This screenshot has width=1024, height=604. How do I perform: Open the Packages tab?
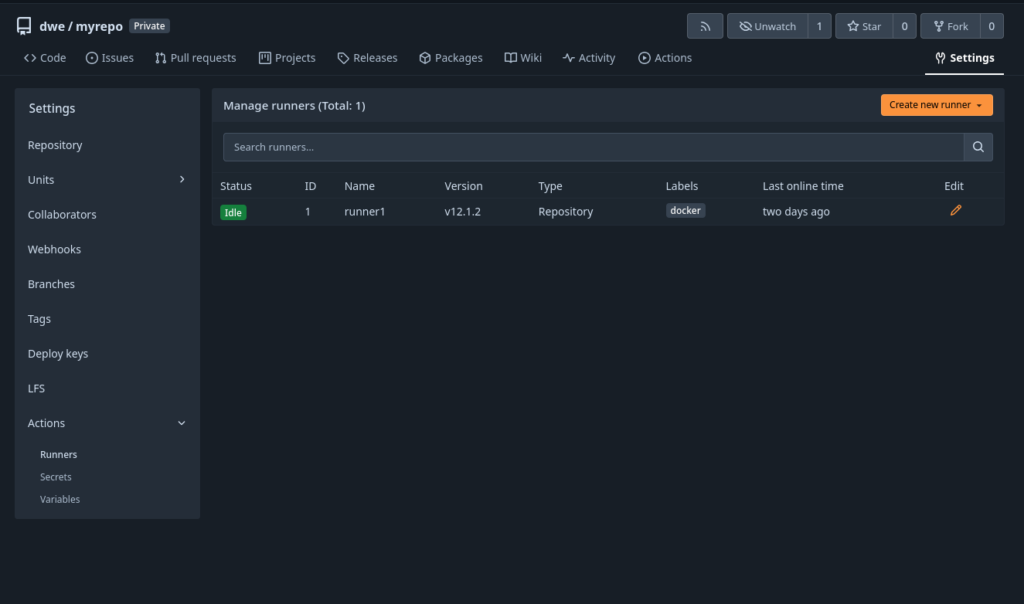click(x=450, y=58)
